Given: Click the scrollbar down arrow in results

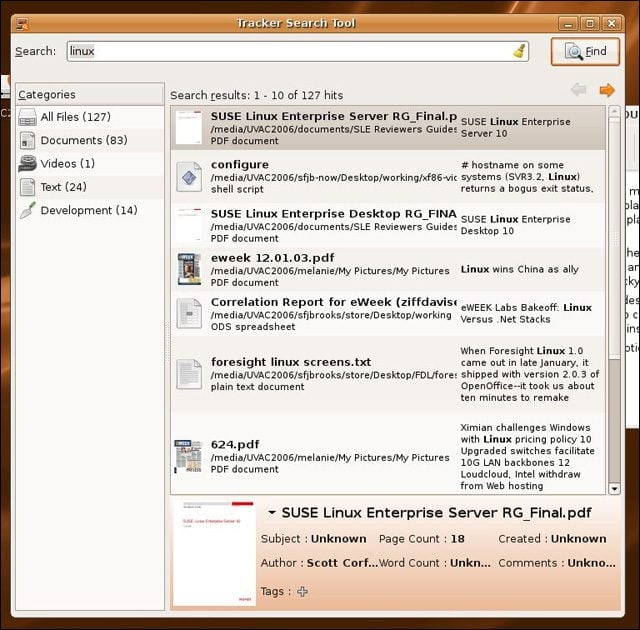Looking at the screenshot, I should [x=614, y=488].
